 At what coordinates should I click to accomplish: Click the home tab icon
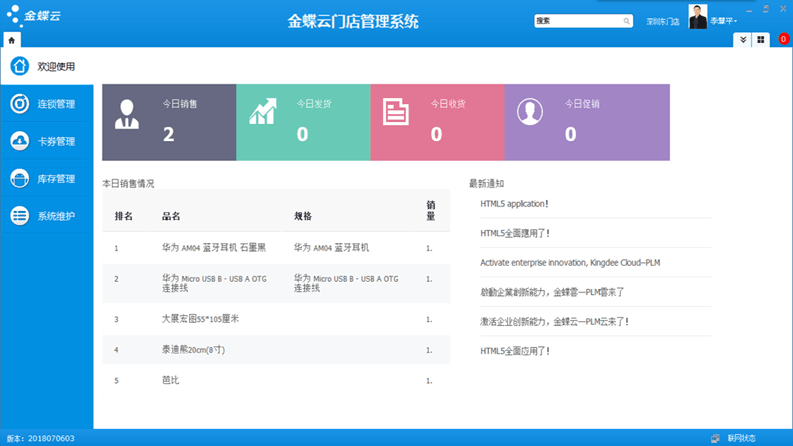pos(12,40)
